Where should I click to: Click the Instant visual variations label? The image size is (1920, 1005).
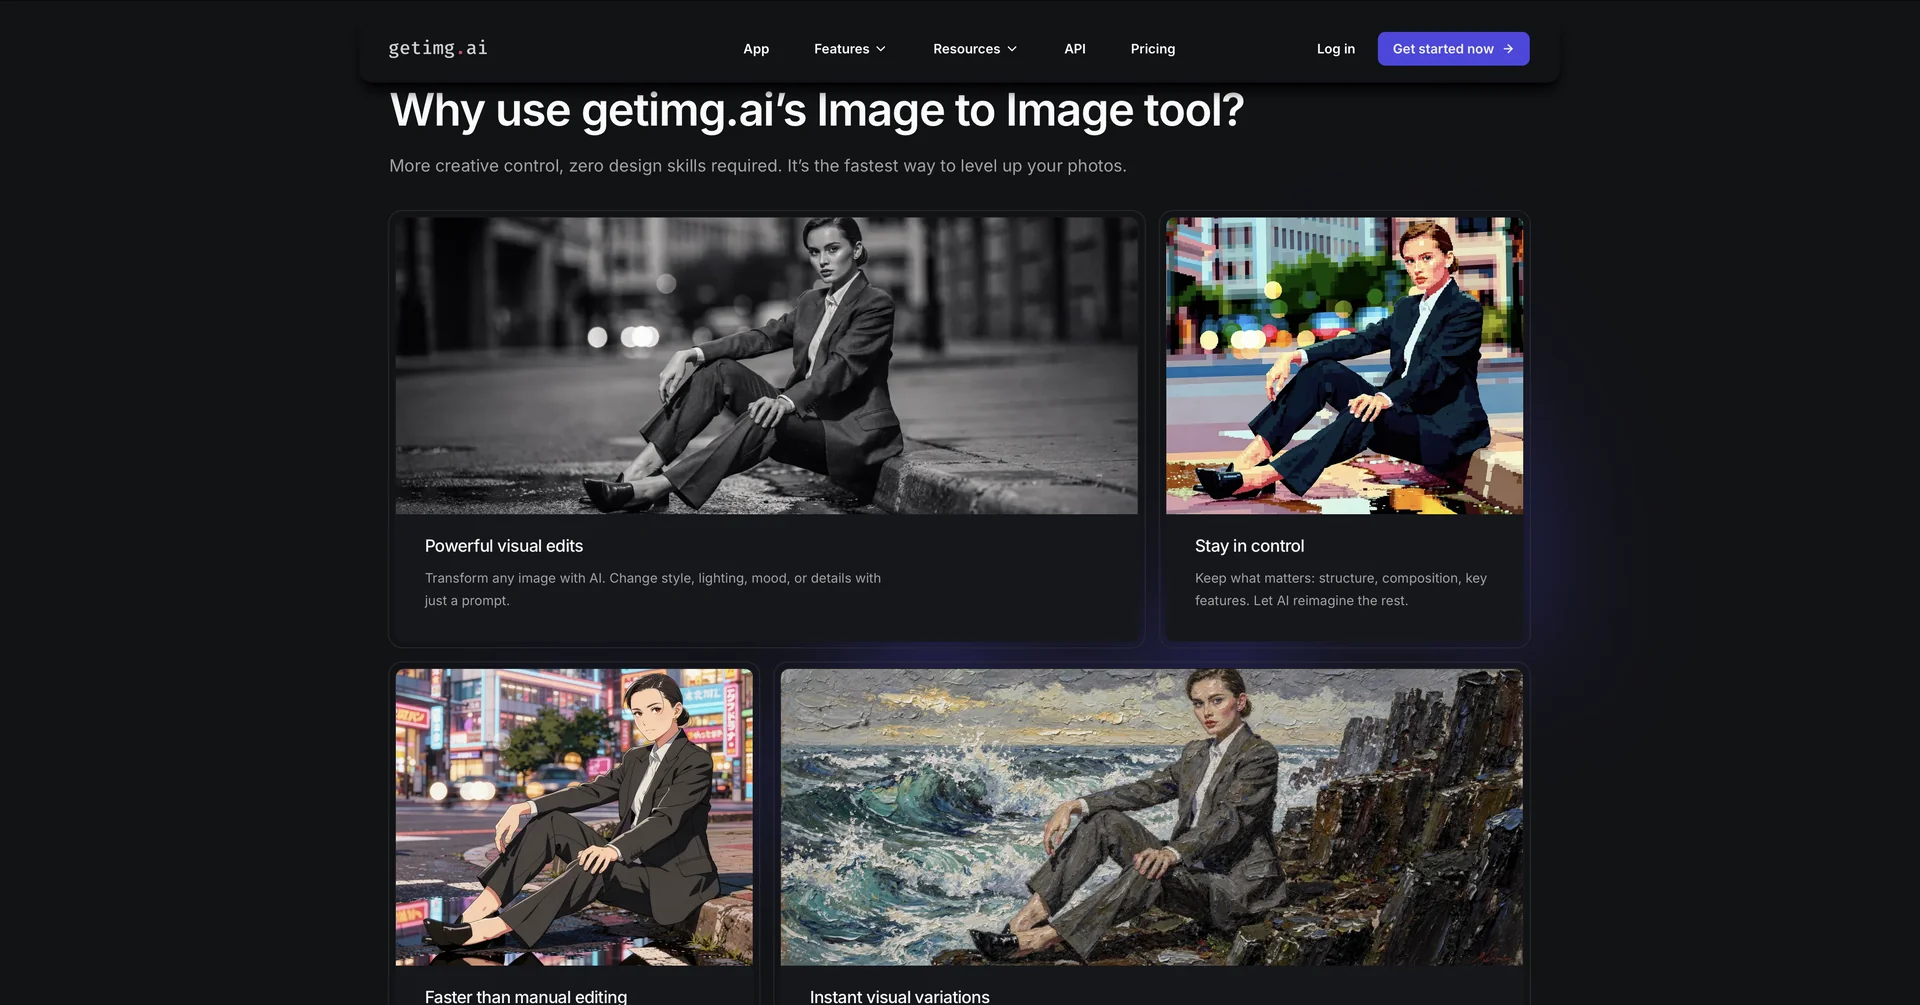pyautogui.click(x=899, y=995)
